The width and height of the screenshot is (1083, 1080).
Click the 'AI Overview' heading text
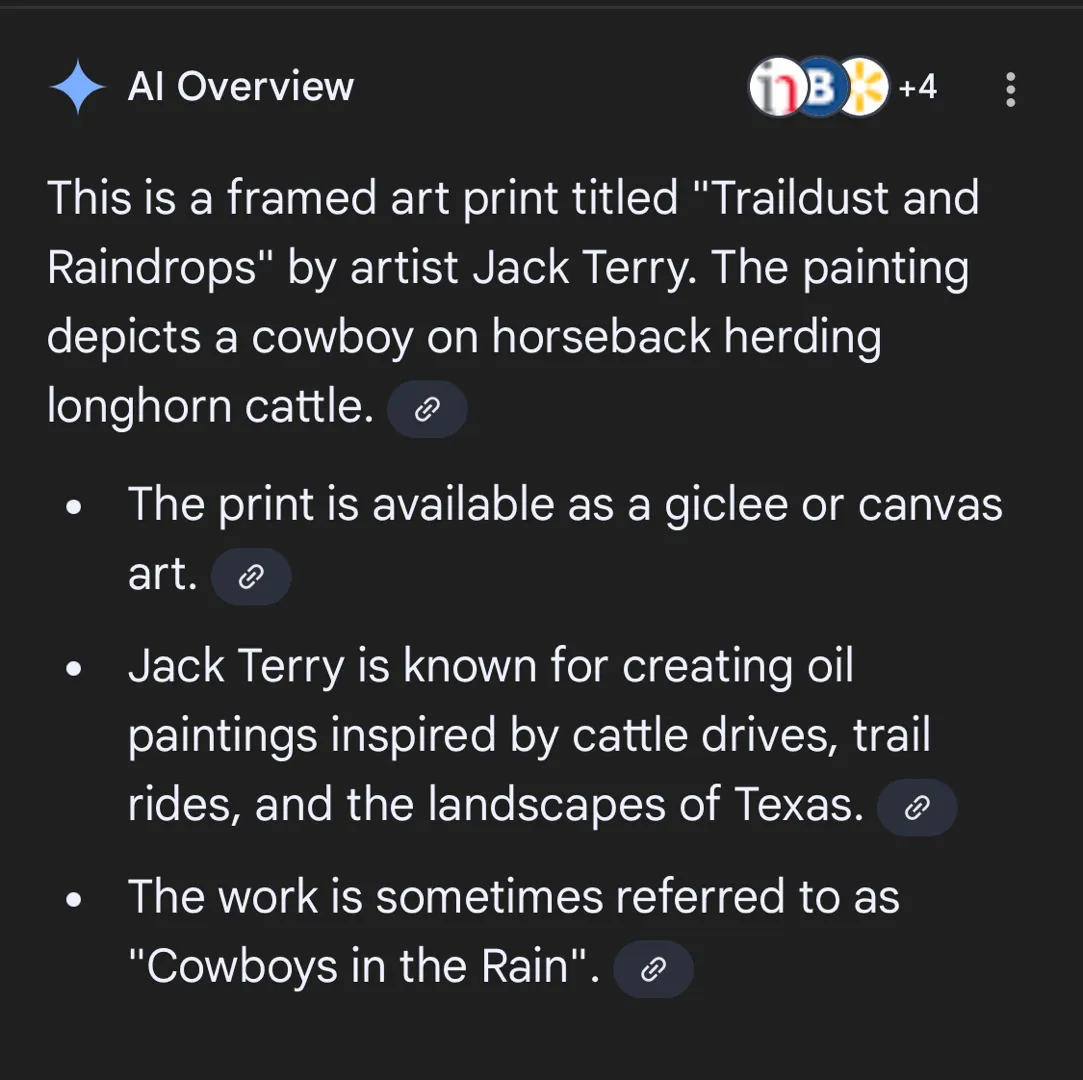coord(240,87)
